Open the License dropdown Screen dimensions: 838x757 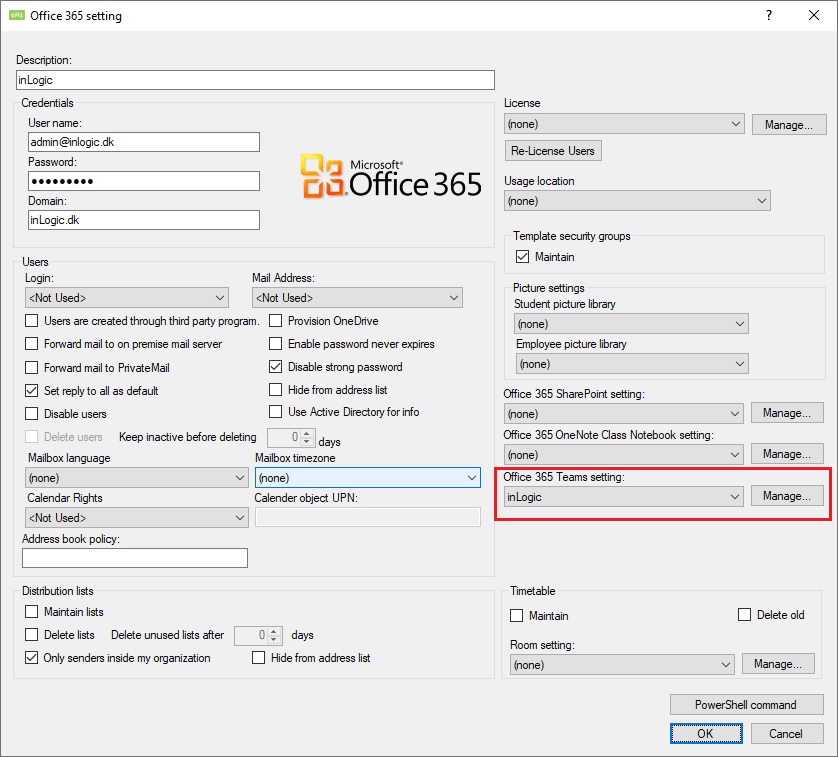(624, 124)
